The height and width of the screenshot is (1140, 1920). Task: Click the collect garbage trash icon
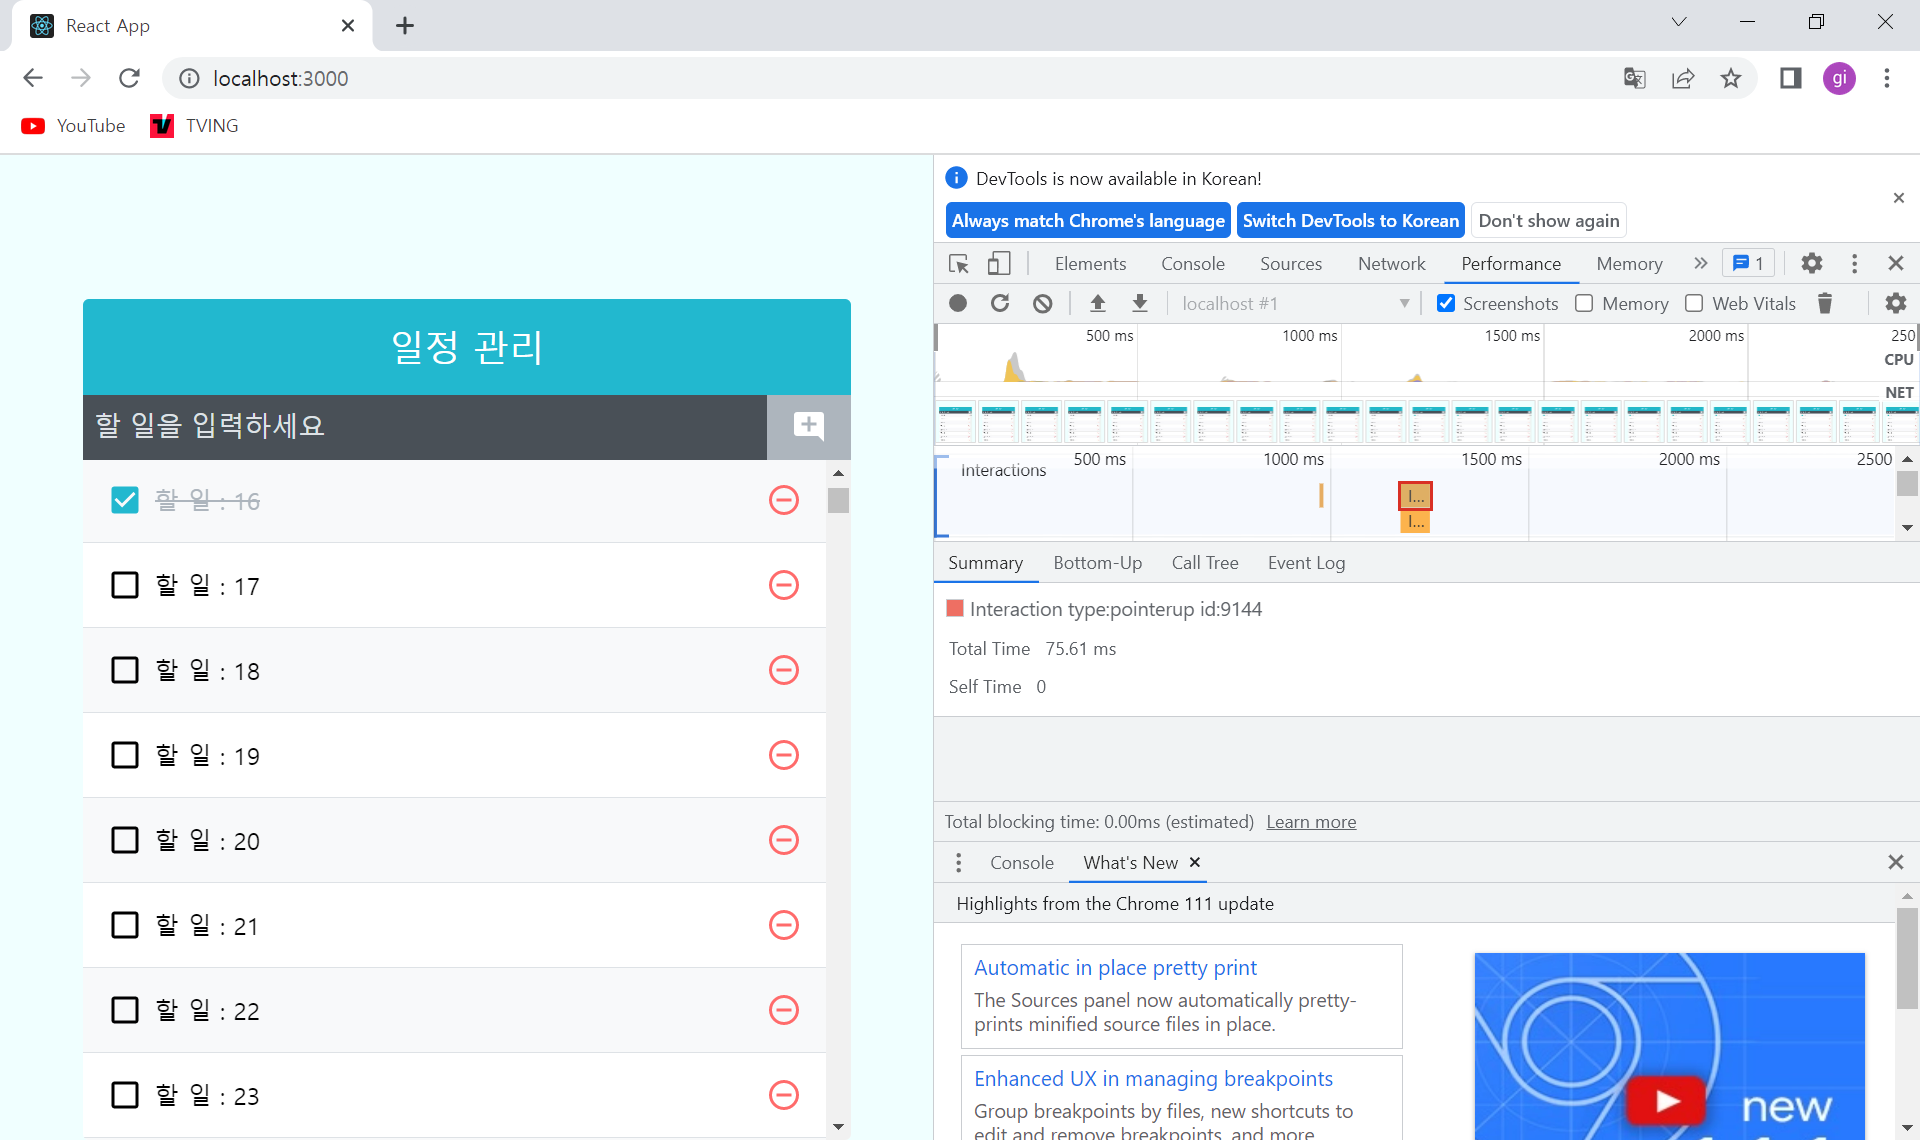click(x=1825, y=303)
